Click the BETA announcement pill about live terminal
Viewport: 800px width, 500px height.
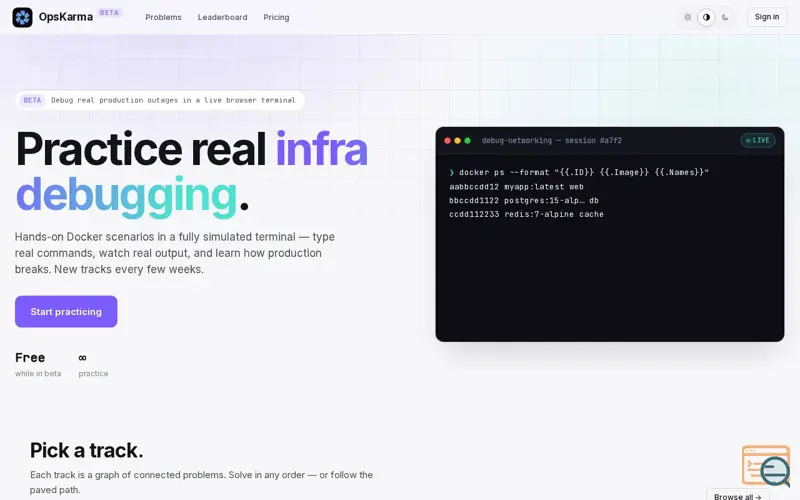(160, 100)
